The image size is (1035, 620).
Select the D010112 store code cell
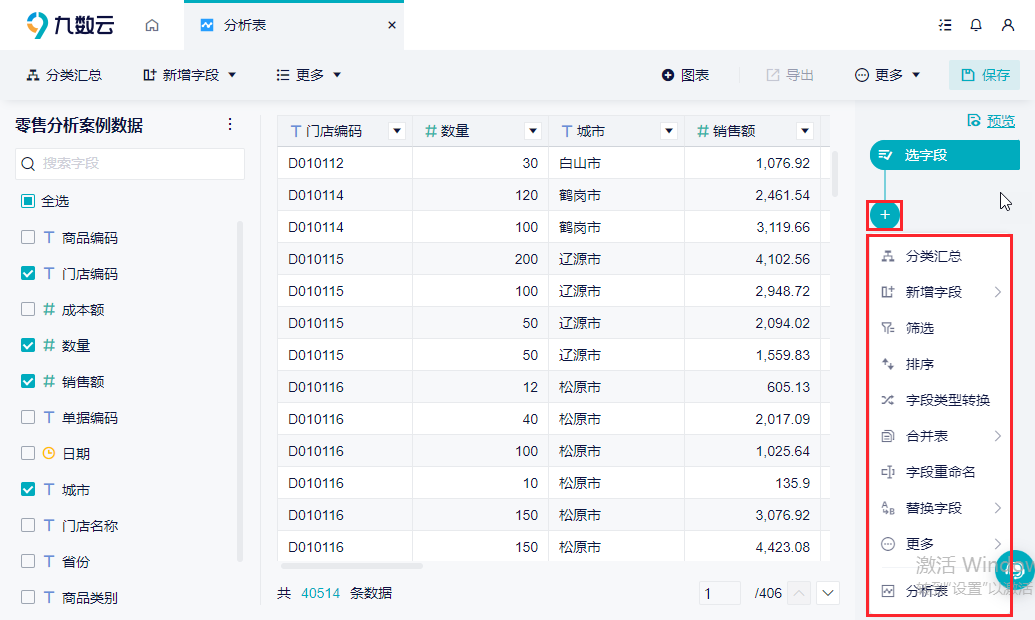tap(345, 163)
